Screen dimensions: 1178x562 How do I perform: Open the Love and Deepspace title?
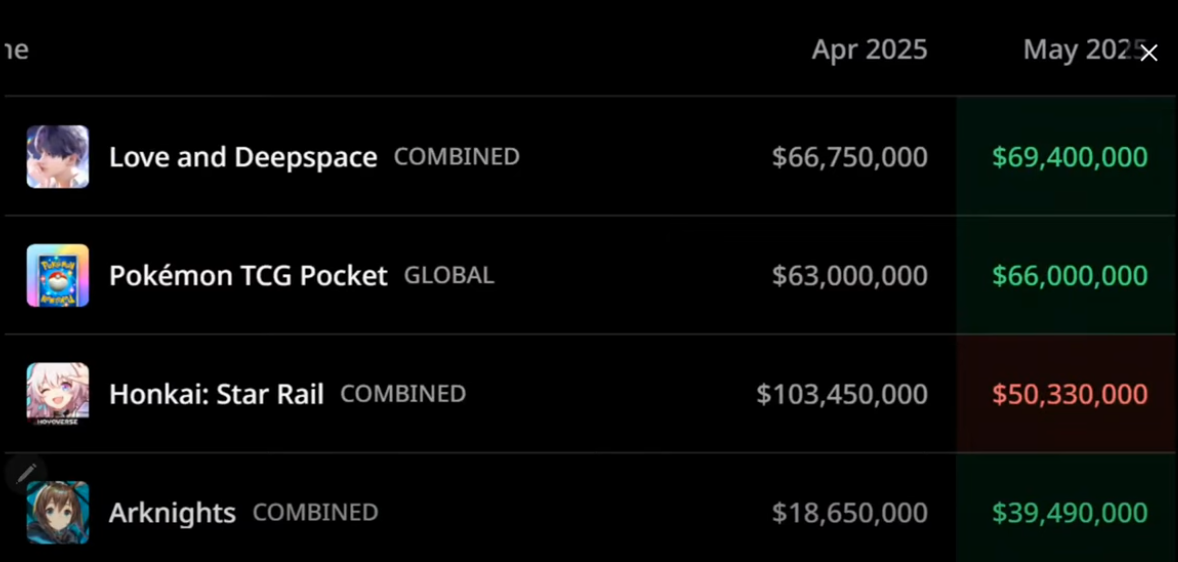[x=243, y=157]
